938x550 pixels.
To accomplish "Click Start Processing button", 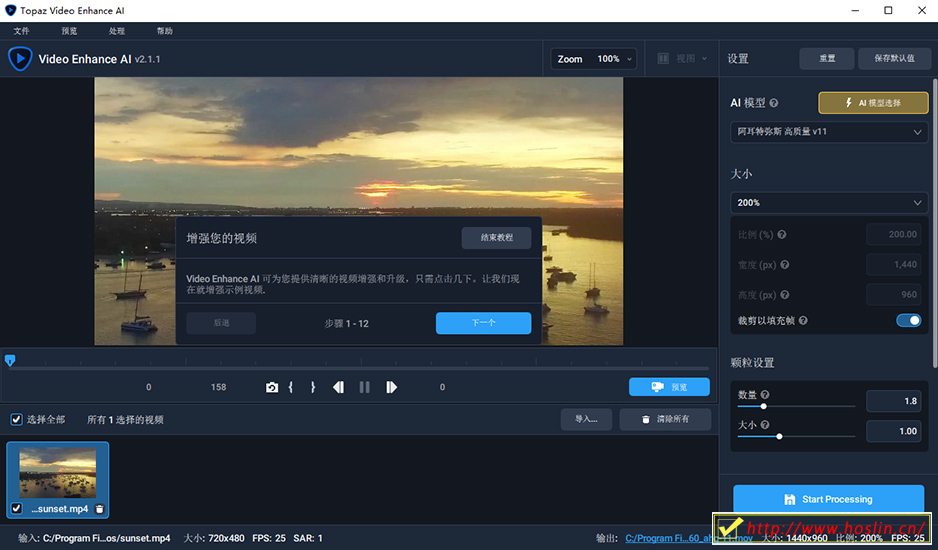I will click(x=829, y=499).
